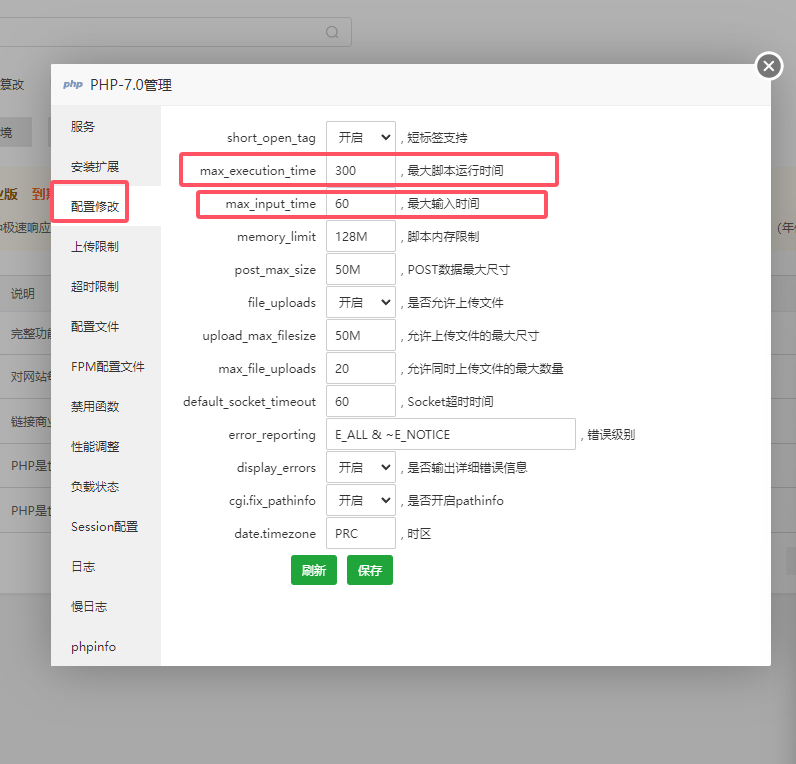Click max_input_time input field
Screen dimensions: 796x764
pyautogui.click(x=361, y=203)
